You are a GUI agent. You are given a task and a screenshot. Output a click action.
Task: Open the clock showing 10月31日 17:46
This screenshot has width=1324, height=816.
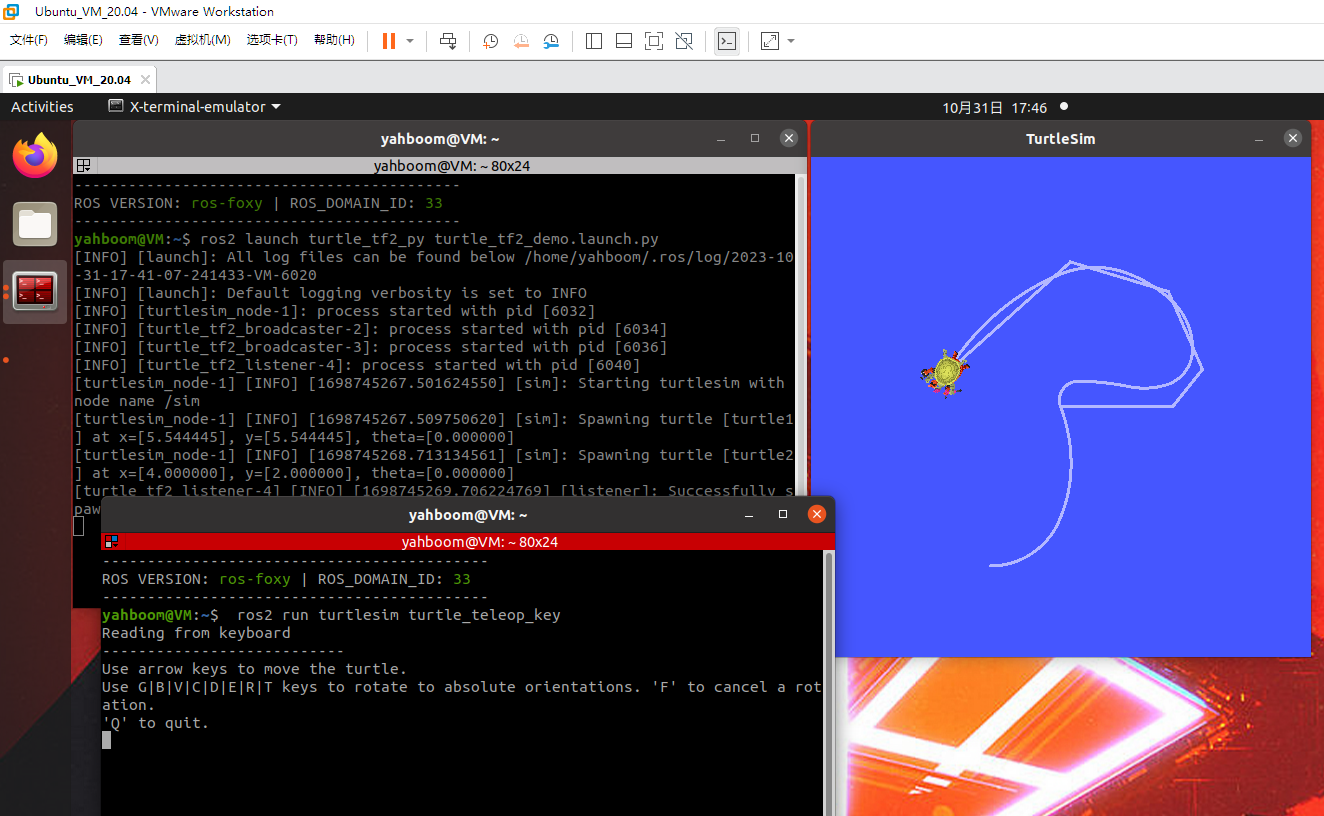pos(994,107)
